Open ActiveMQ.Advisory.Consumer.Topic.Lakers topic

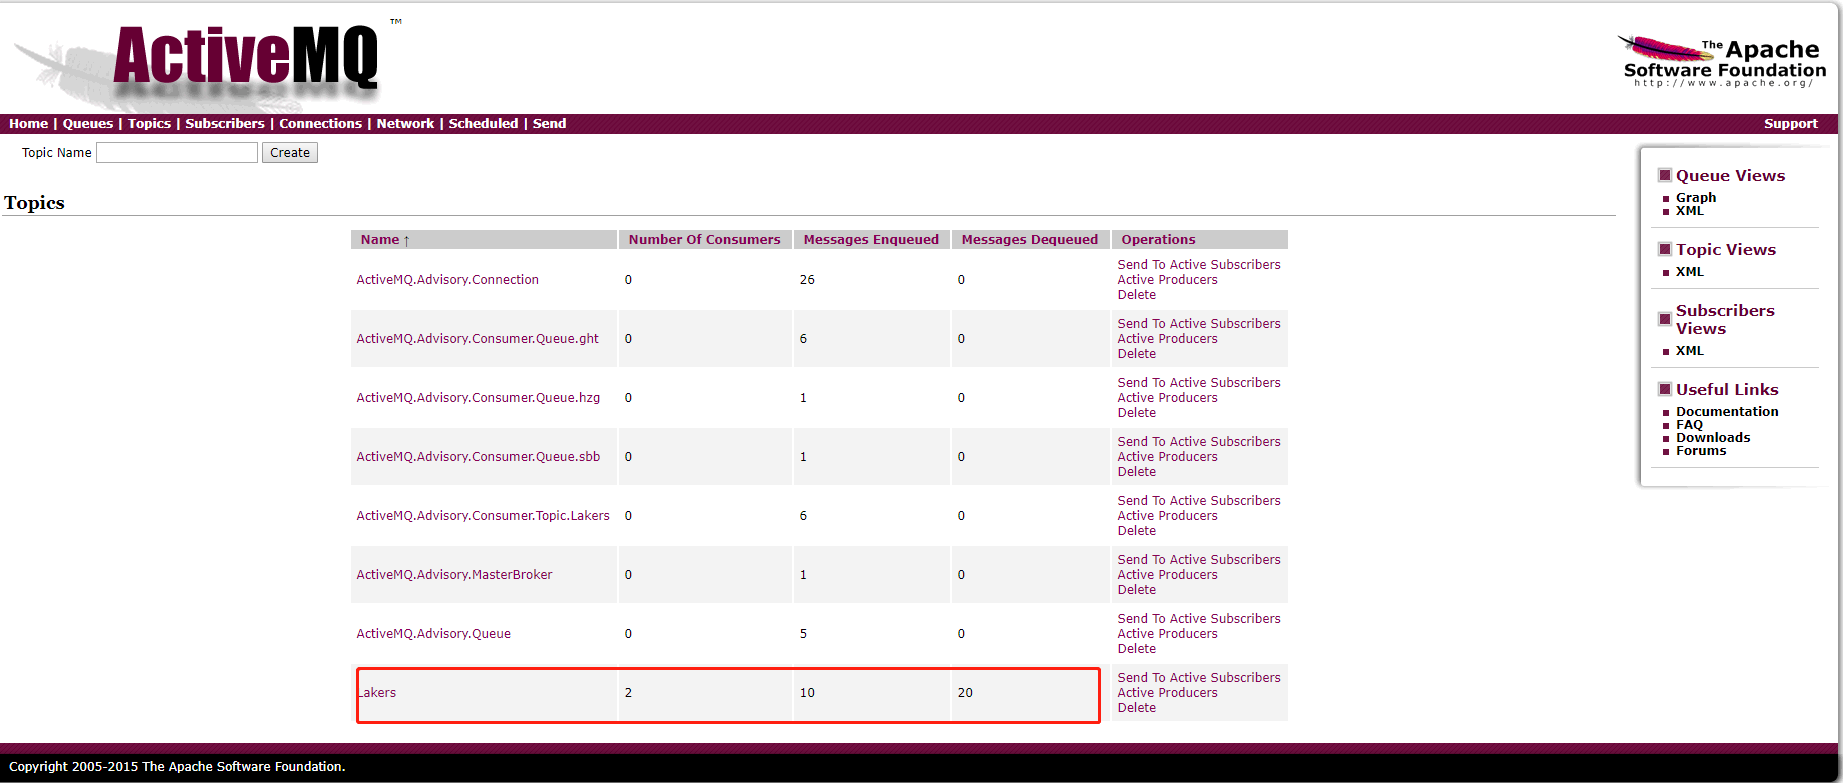pyautogui.click(x=483, y=516)
